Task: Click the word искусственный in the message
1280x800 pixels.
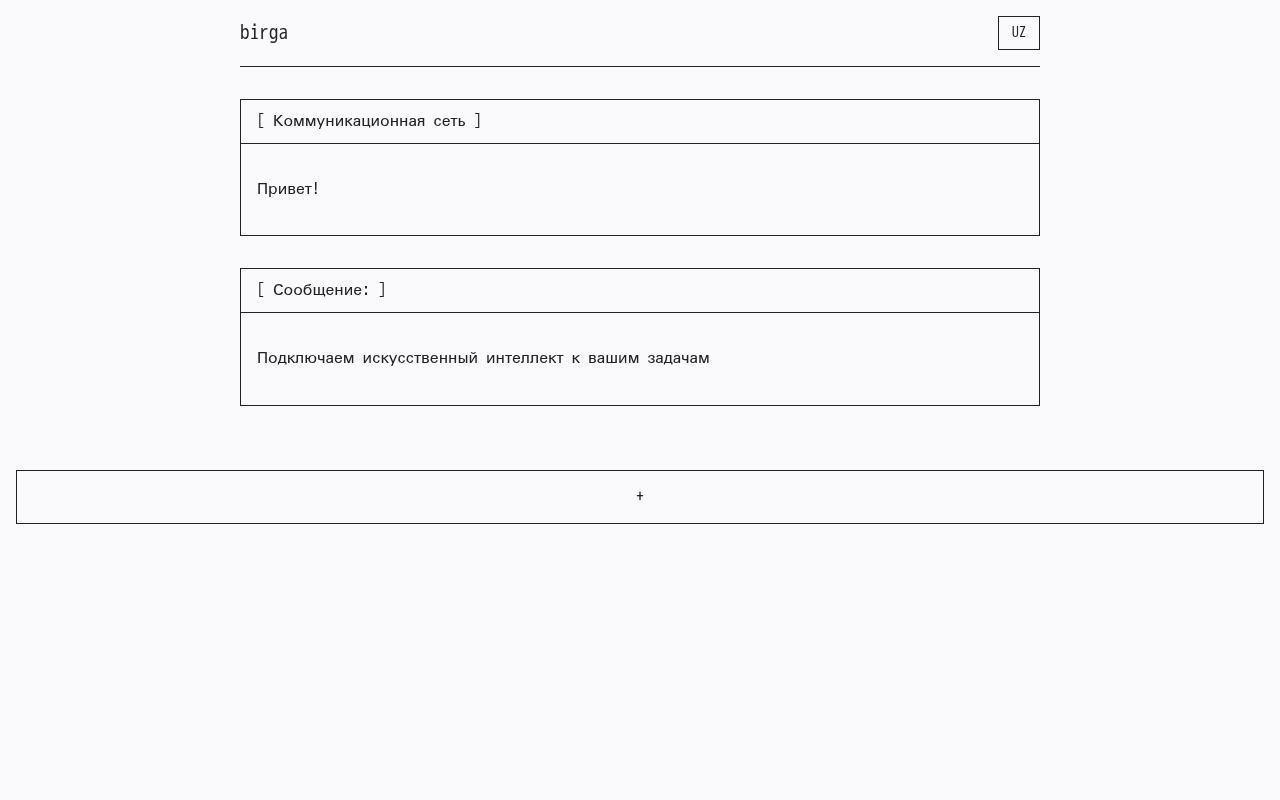Action: pos(420,358)
